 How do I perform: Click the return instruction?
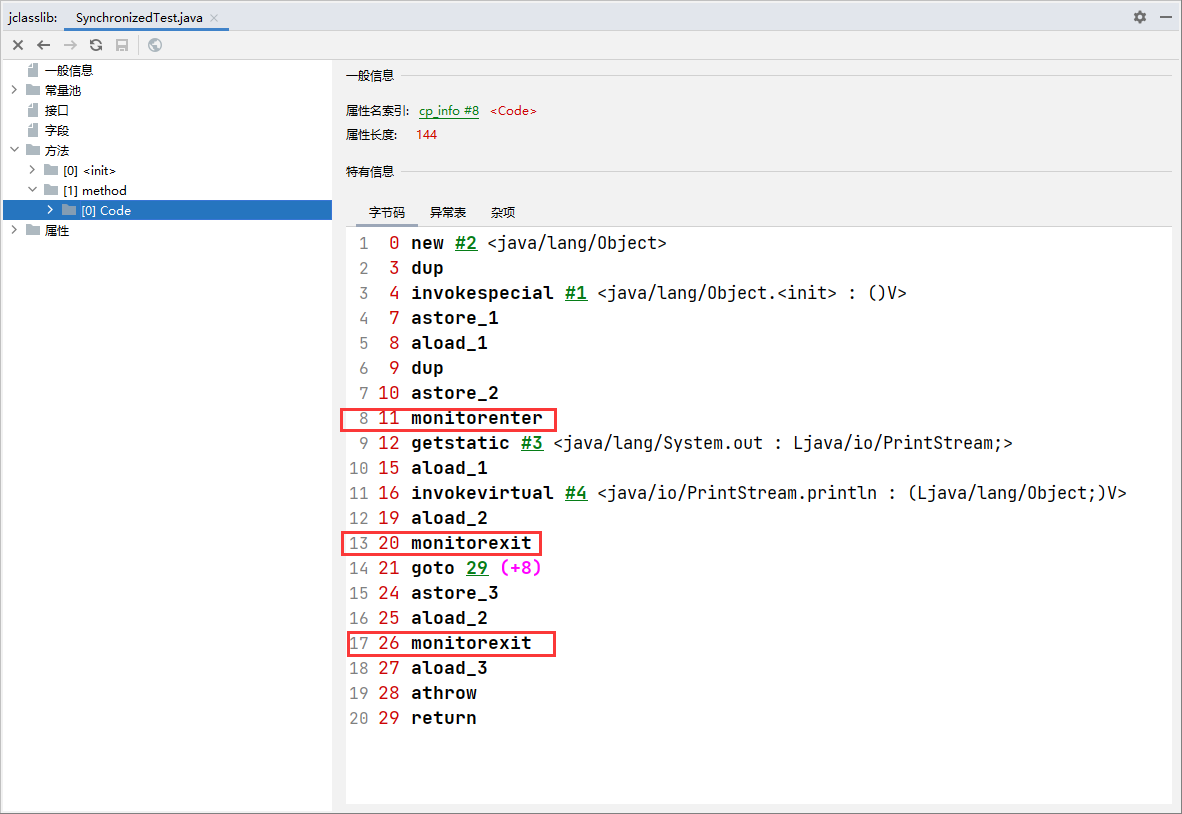[x=443, y=718]
